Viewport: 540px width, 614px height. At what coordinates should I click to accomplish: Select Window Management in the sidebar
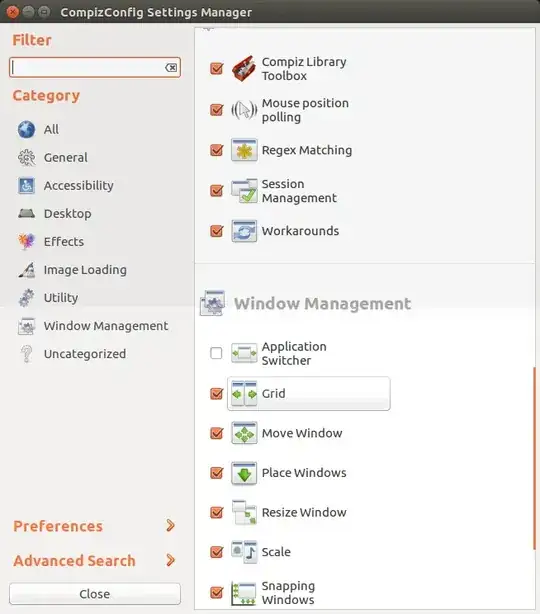pos(106,326)
